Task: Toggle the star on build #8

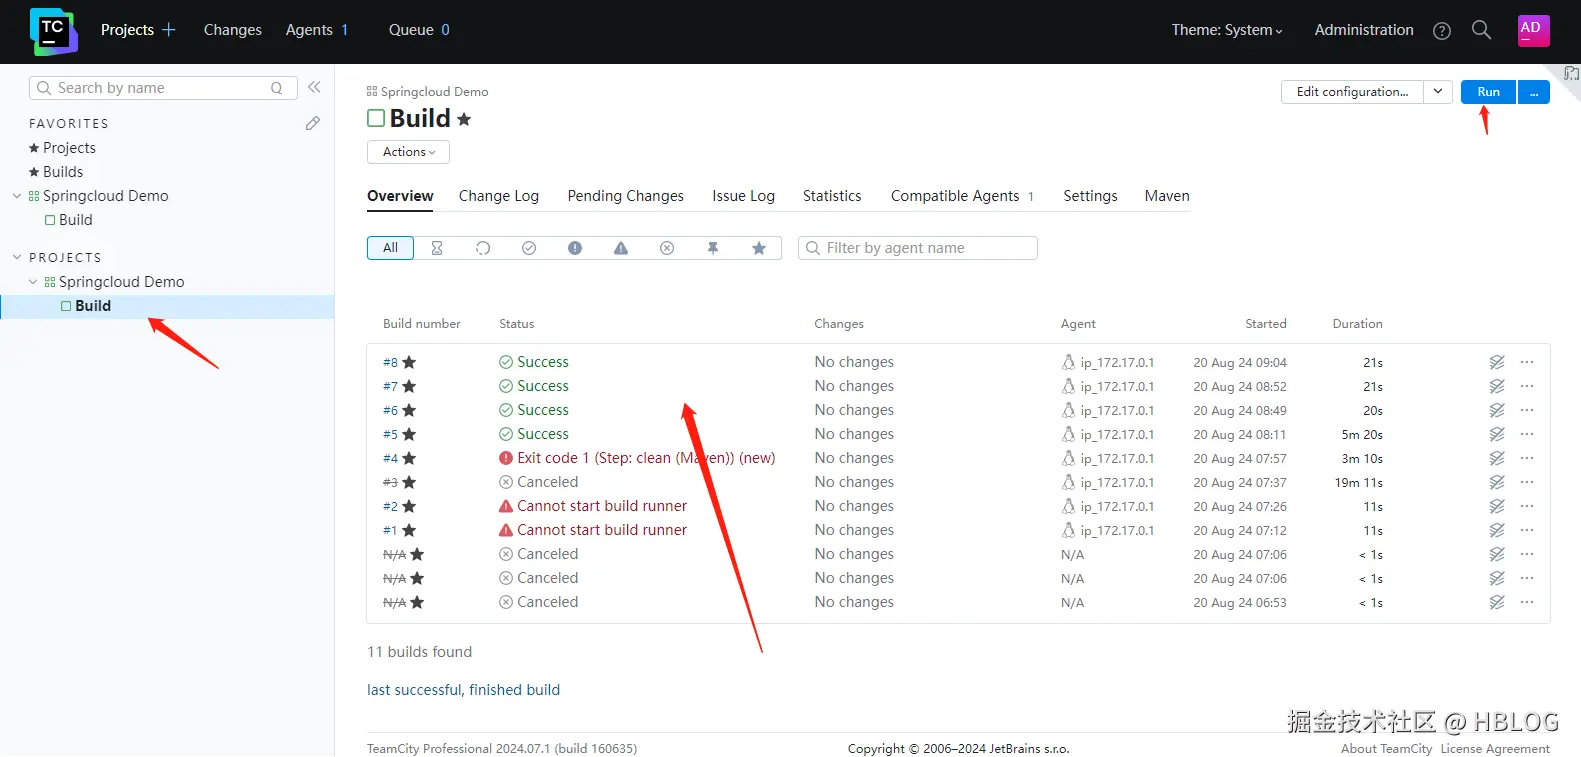Action: click(x=409, y=362)
